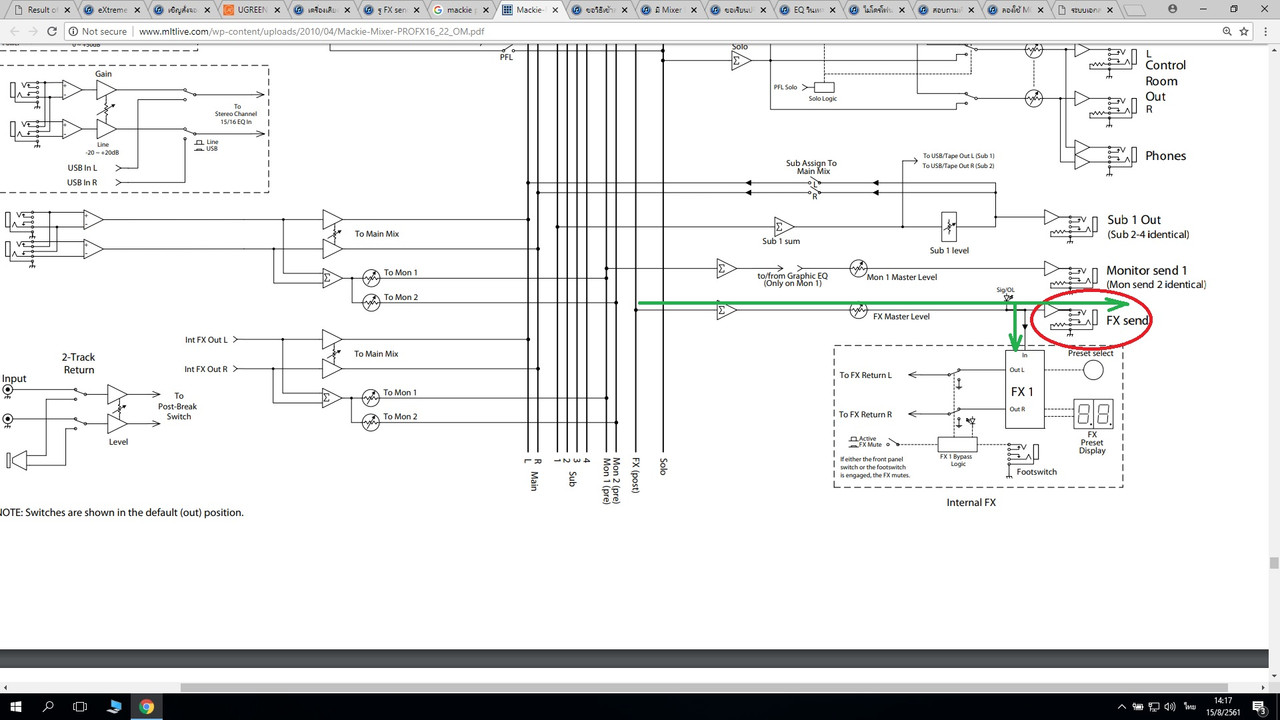Click the 'To FX Return R' label
The width and height of the screenshot is (1280, 720).
[865, 413]
